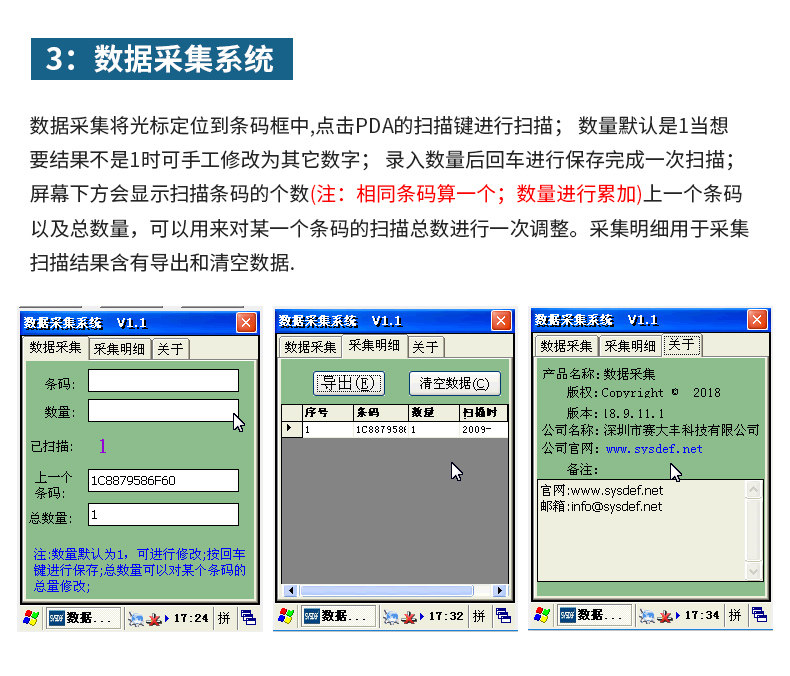Click horizontal scrollbar right arrow in grid
The width and height of the screenshot is (790, 676).
click(500, 590)
